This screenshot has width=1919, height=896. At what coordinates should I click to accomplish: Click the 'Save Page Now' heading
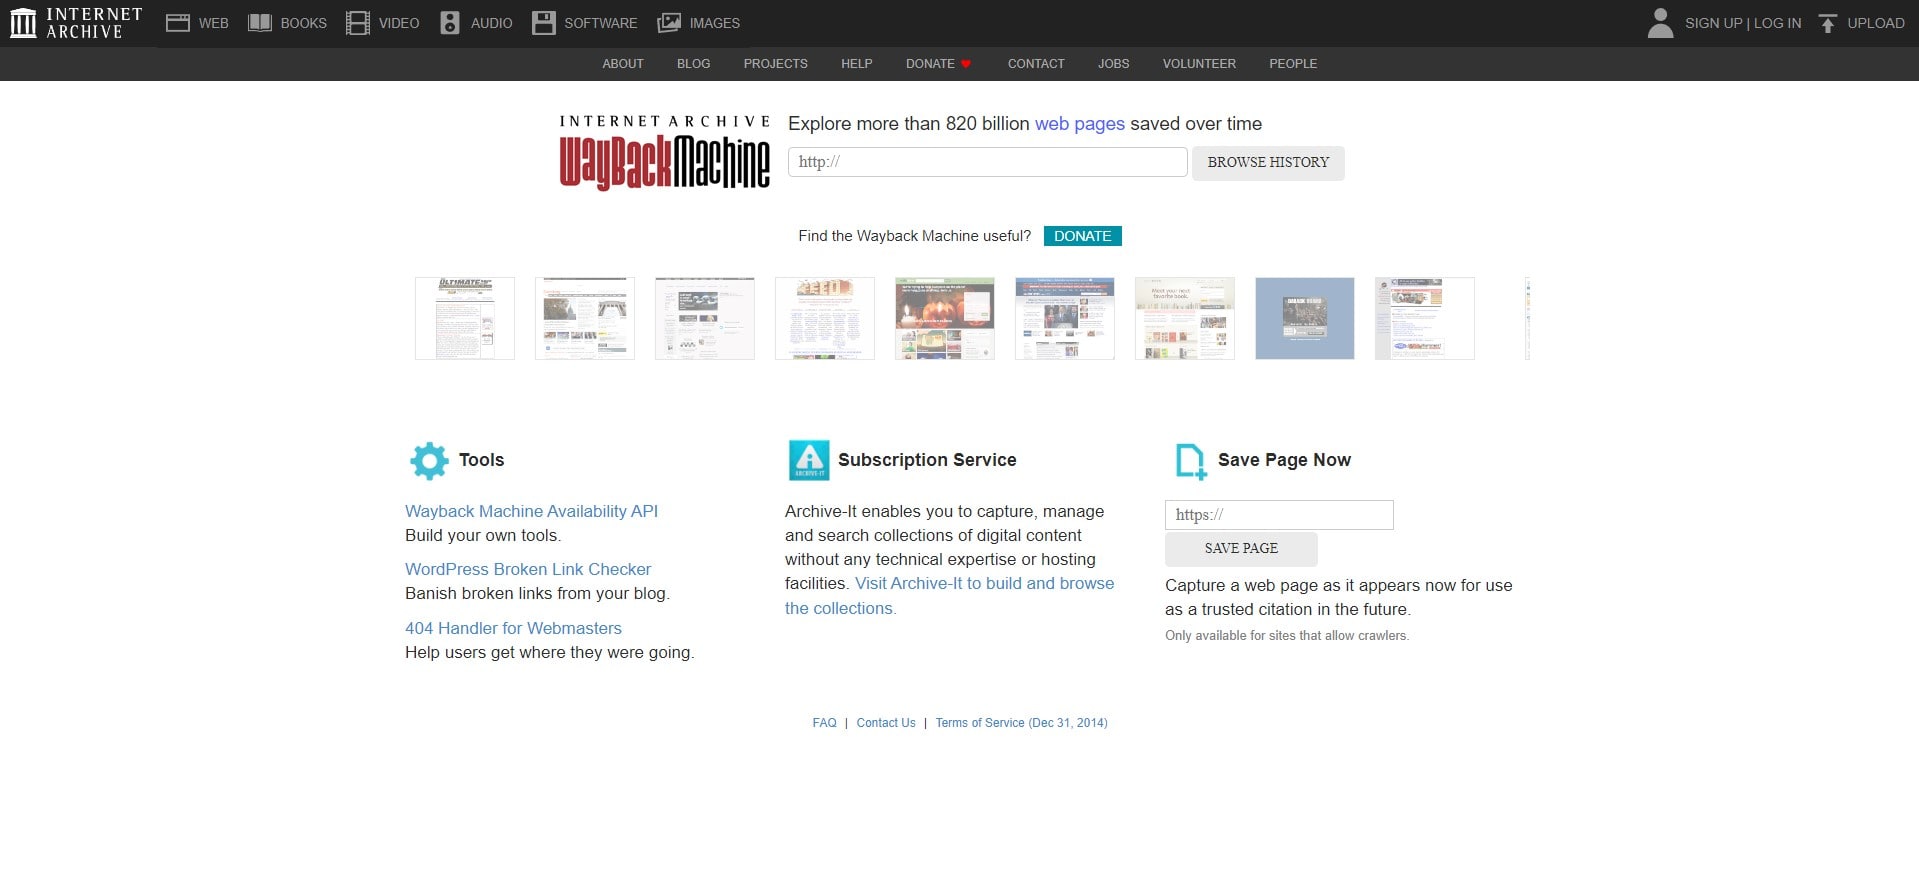[x=1284, y=460]
